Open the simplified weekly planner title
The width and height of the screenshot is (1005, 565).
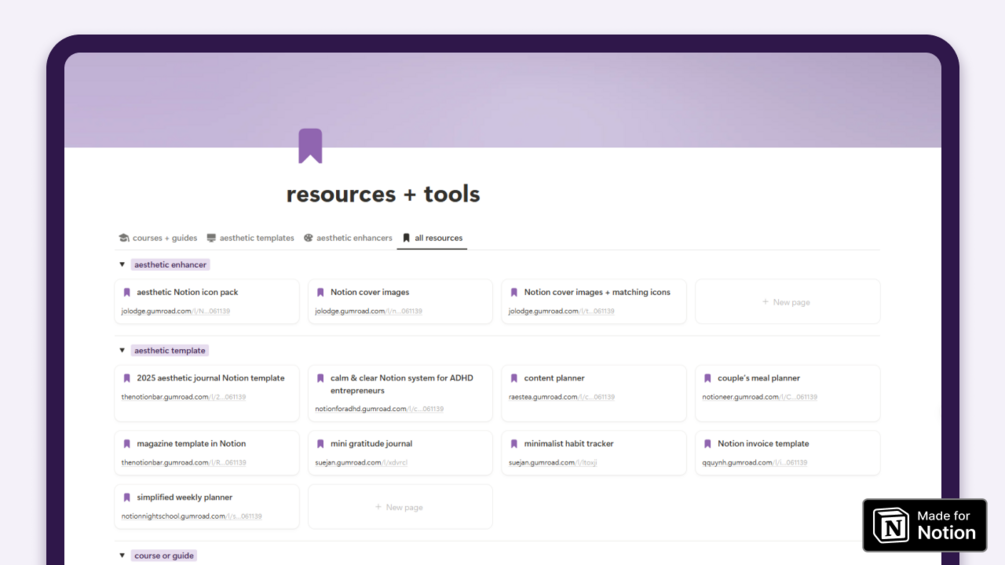[184, 497]
